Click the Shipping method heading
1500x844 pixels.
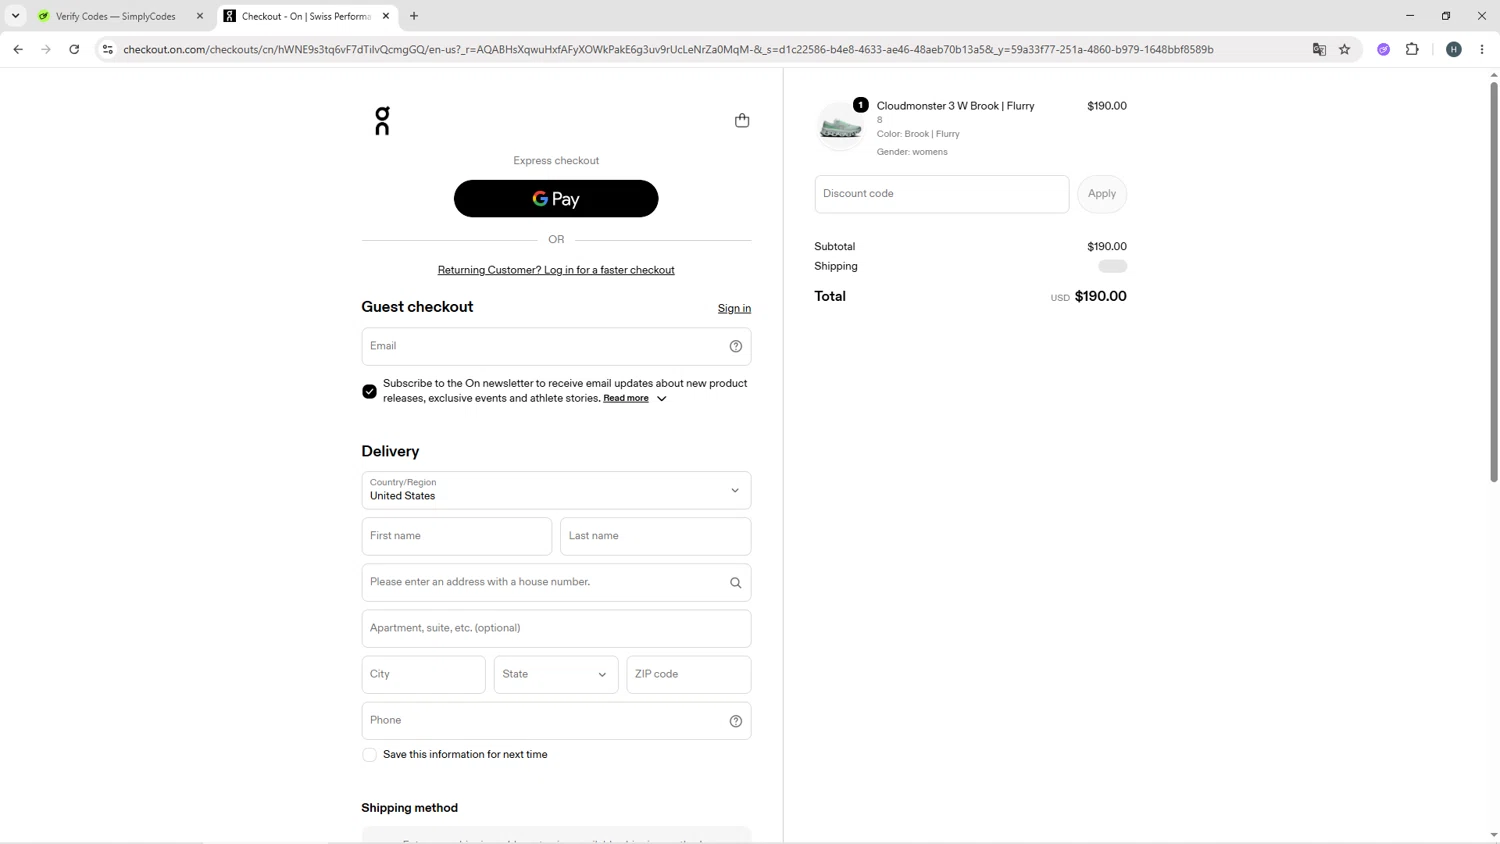pyautogui.click(x=410, y=808)
